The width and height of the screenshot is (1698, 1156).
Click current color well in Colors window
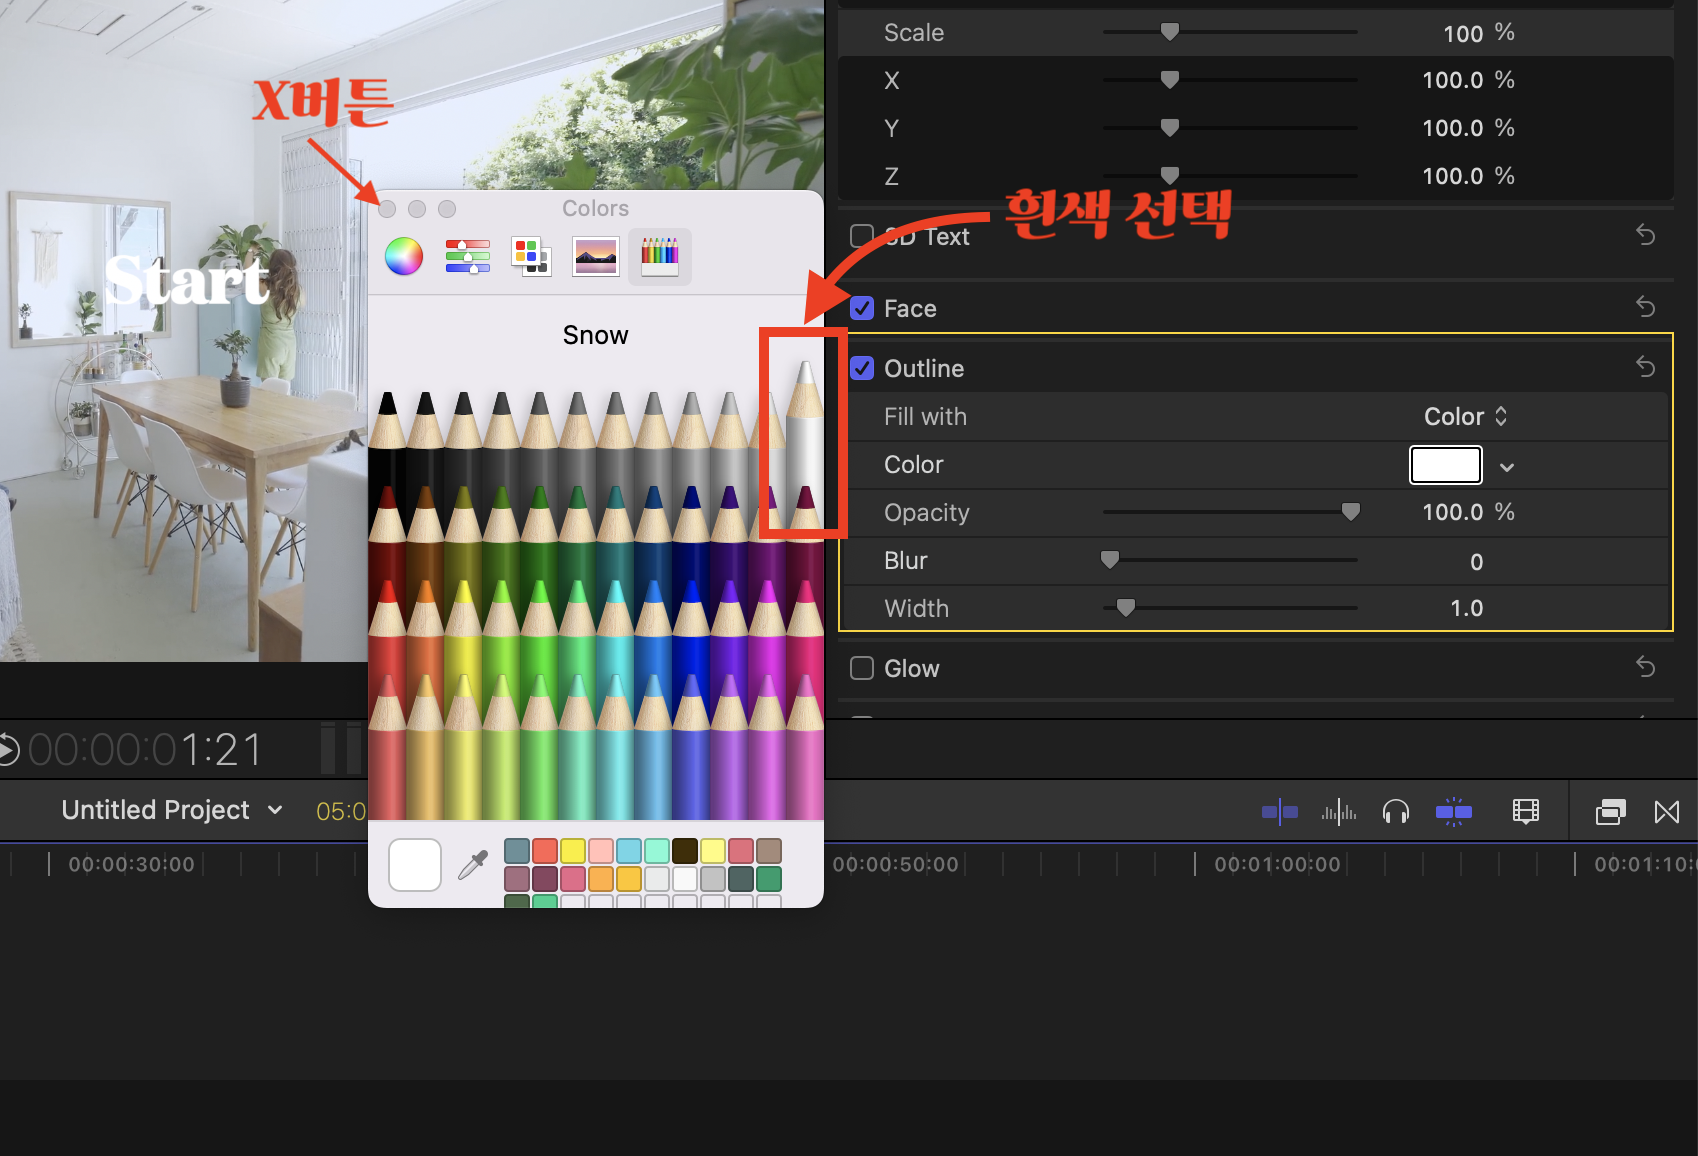point(415,865)
